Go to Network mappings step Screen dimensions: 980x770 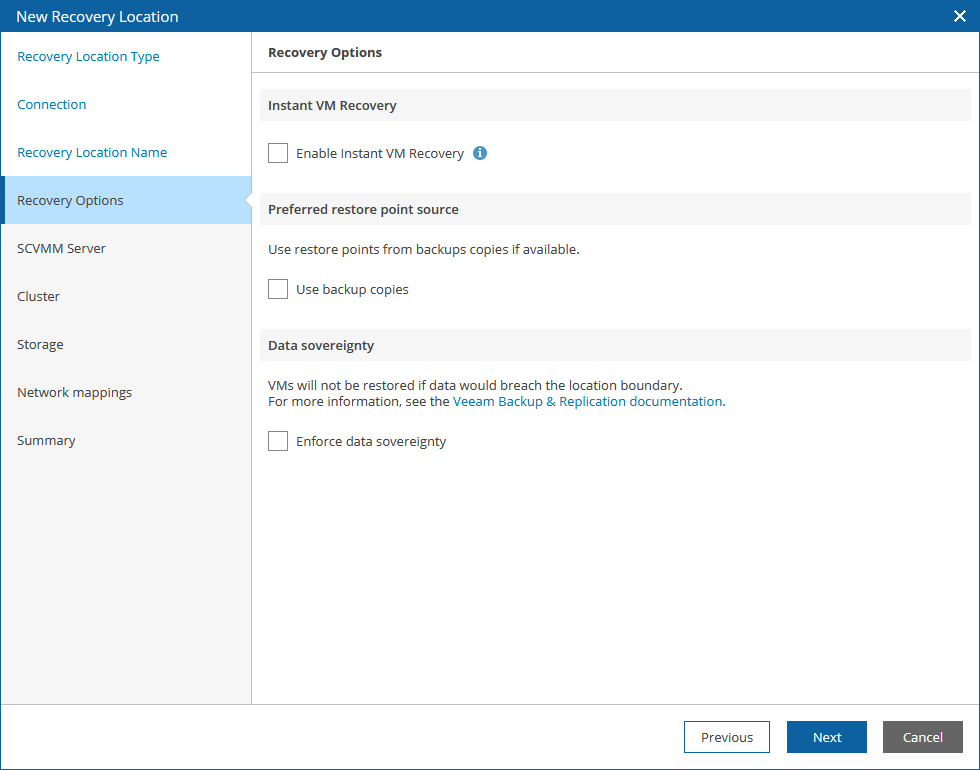(x=74, y=392)
